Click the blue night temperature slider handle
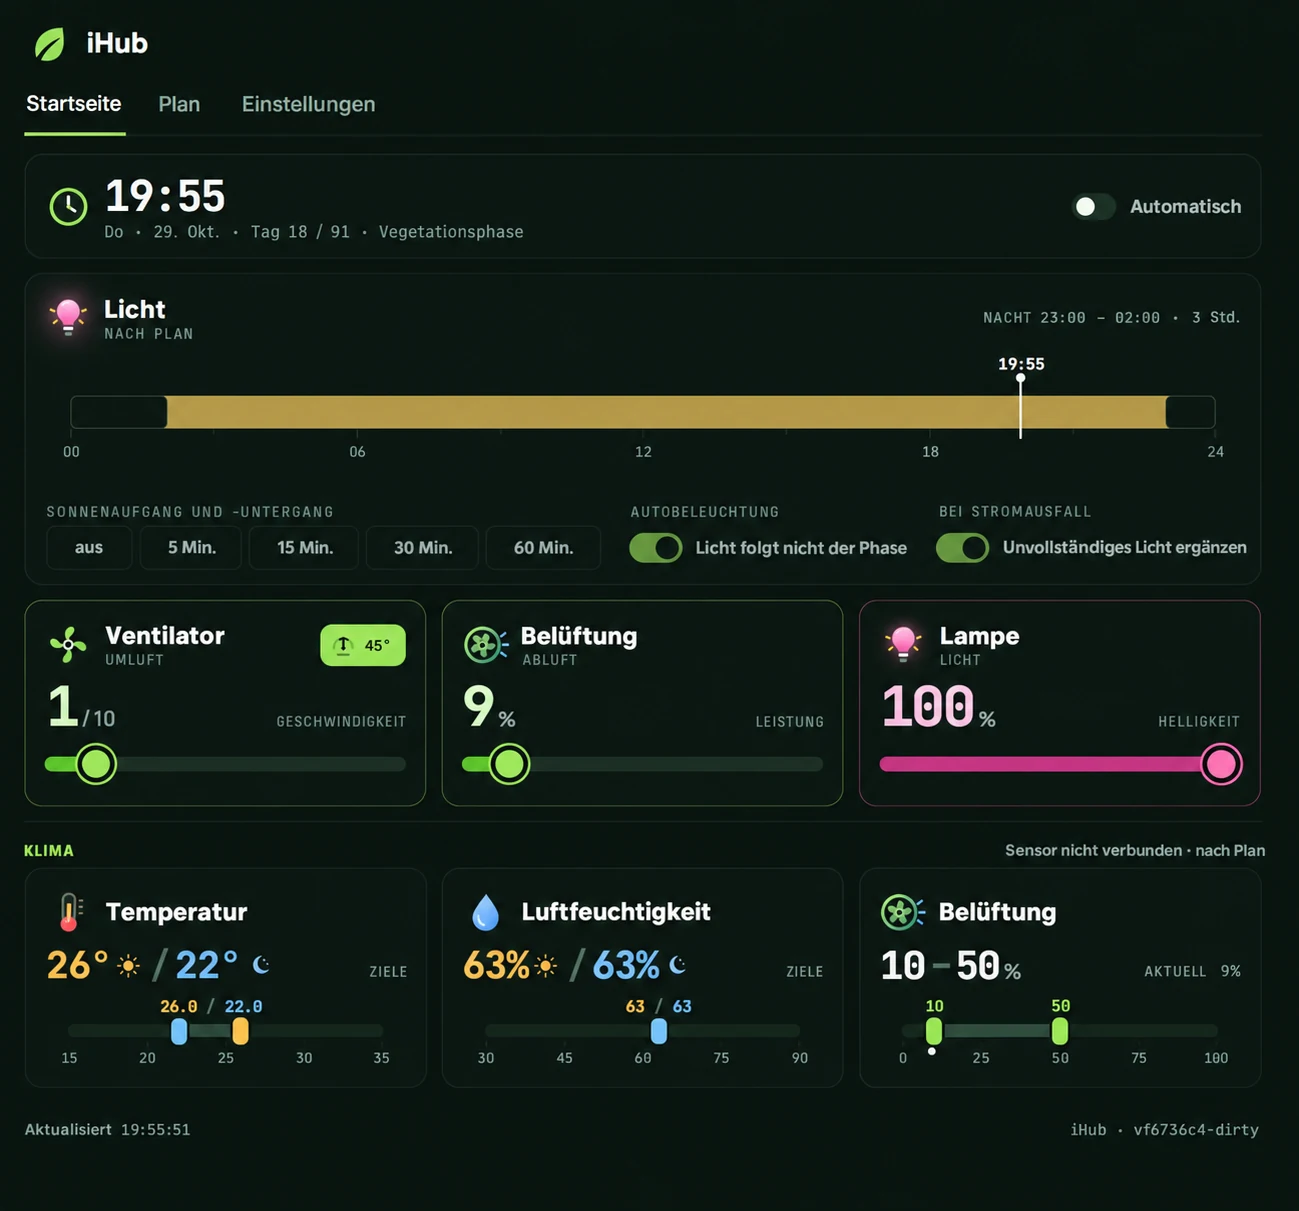1299x1211 pixels. pyautogui.click(x=179, y=1031)
